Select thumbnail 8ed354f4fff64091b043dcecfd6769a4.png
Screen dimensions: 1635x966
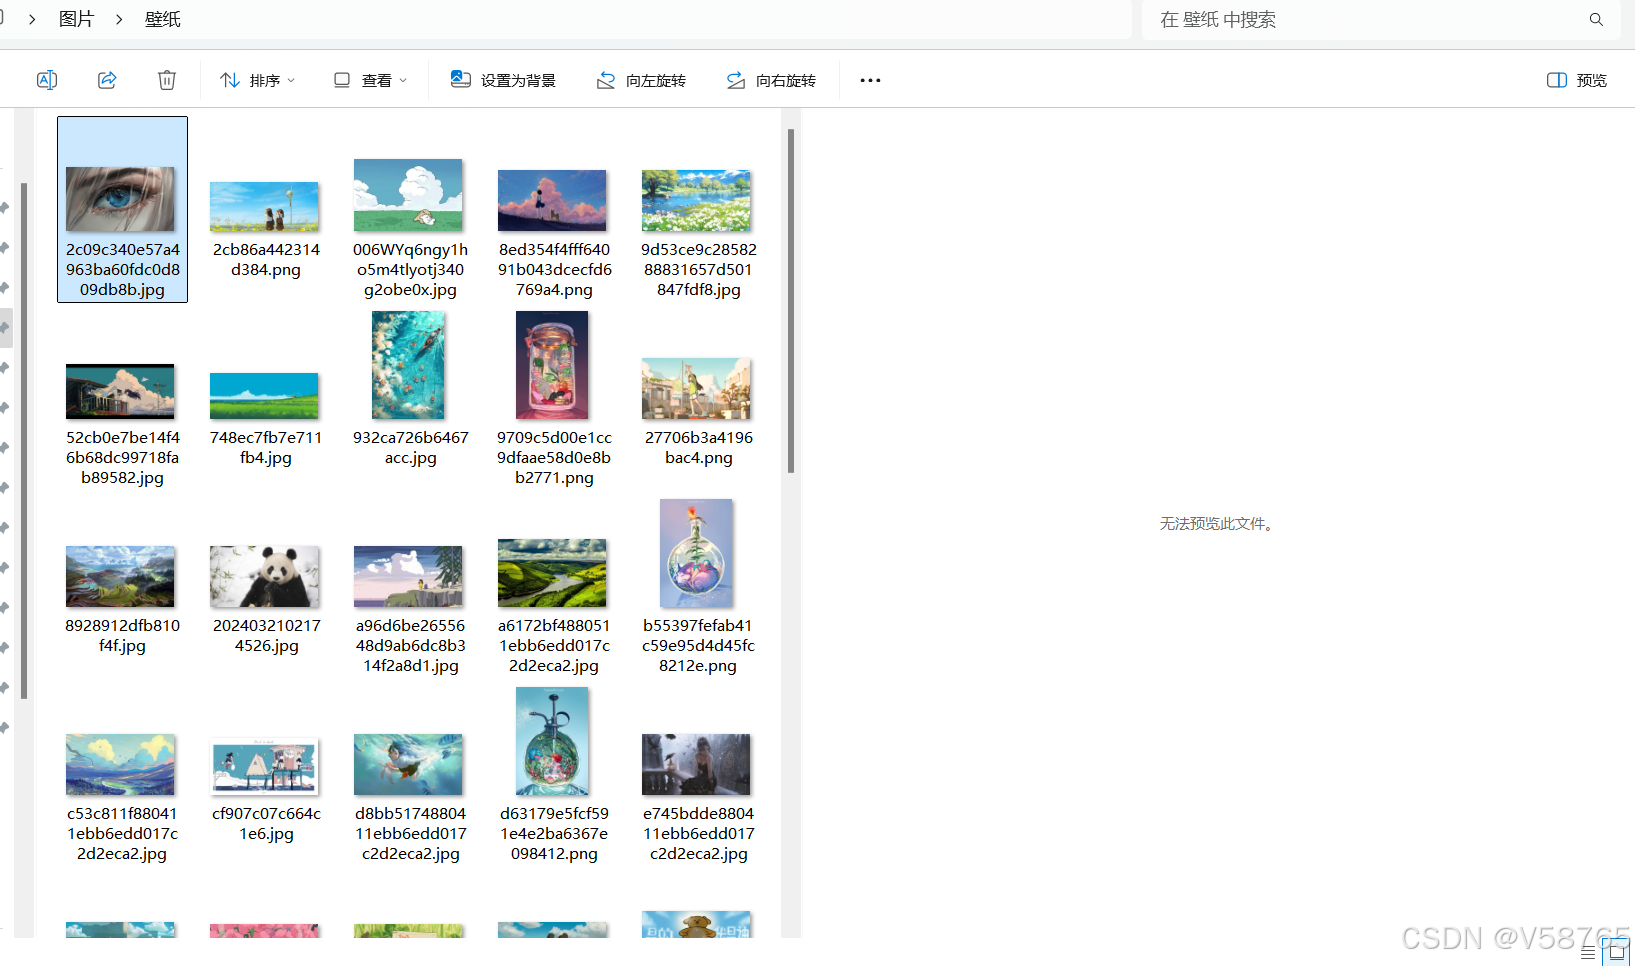coord(552,200)
